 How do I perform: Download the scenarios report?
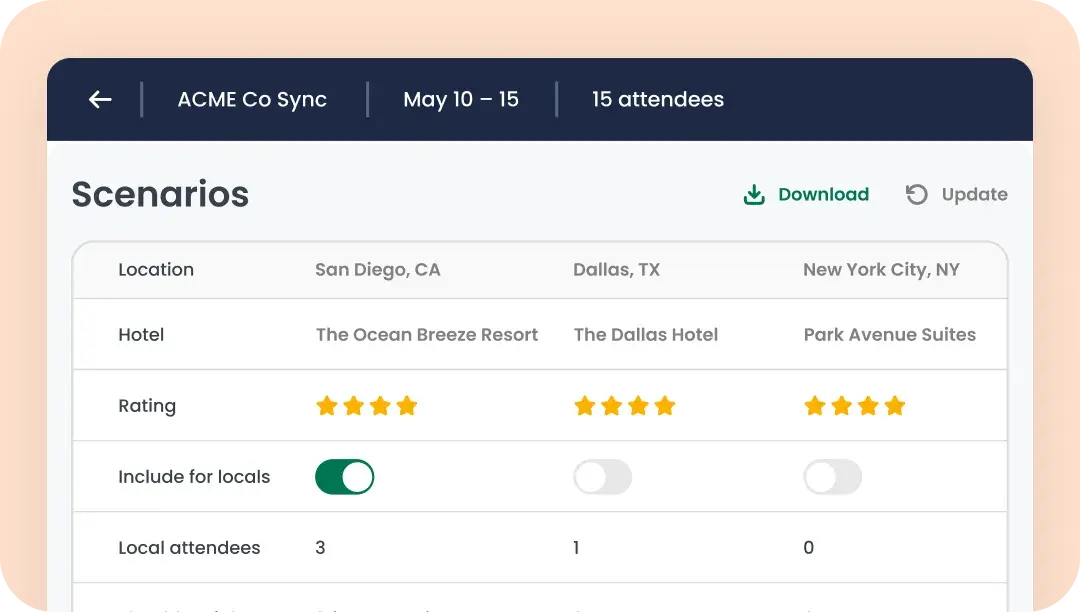point(807,195)
